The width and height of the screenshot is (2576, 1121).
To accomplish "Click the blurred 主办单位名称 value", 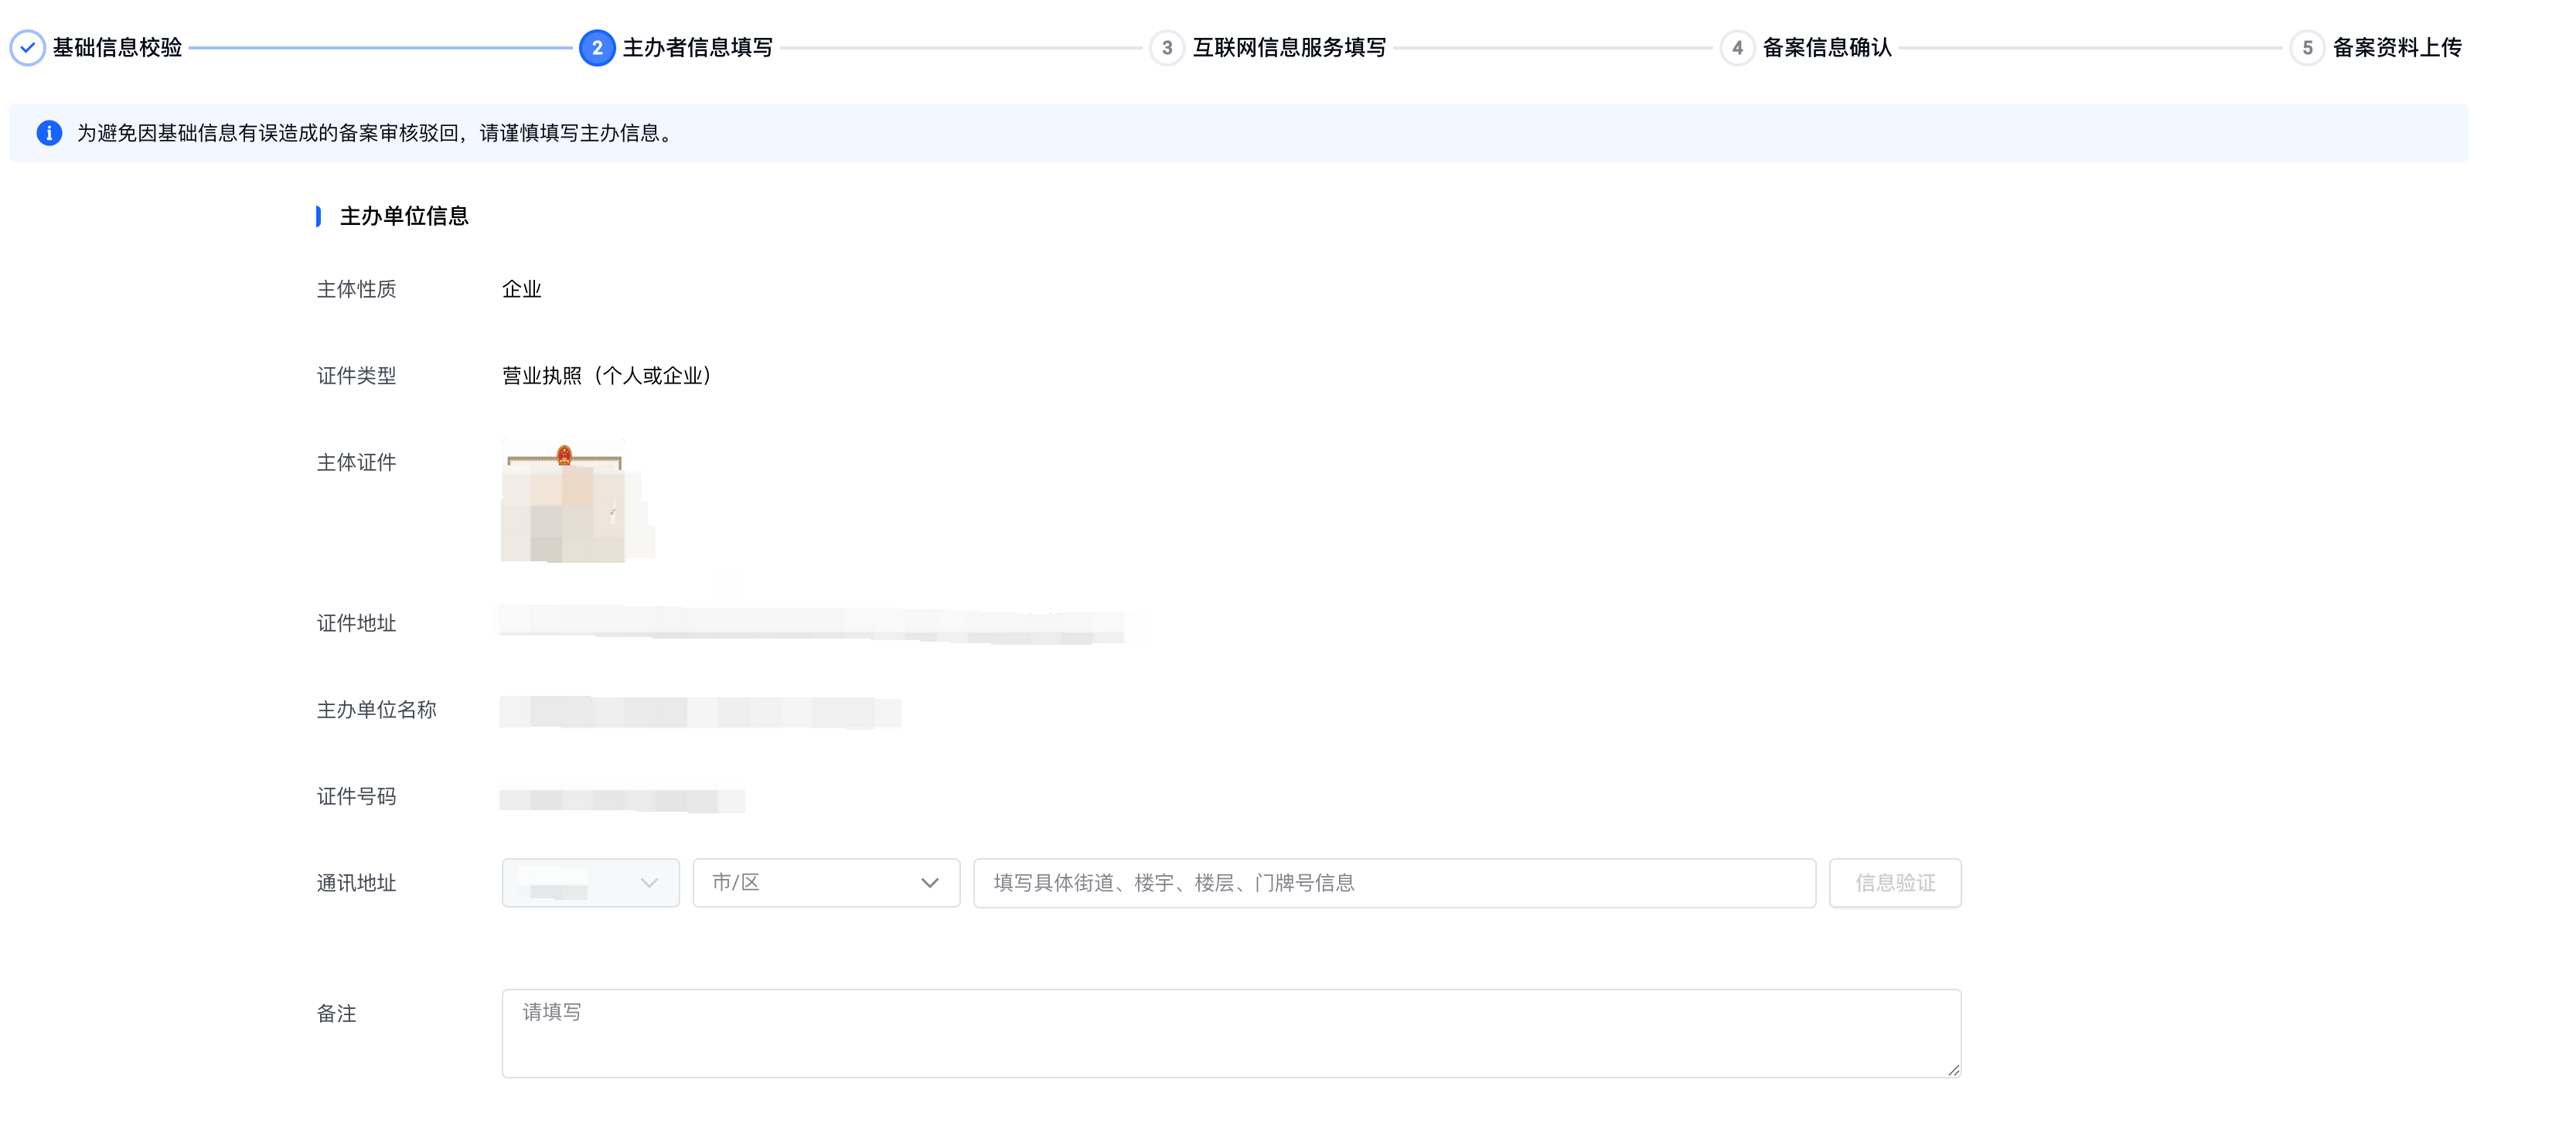I will (x=700, y=712).
